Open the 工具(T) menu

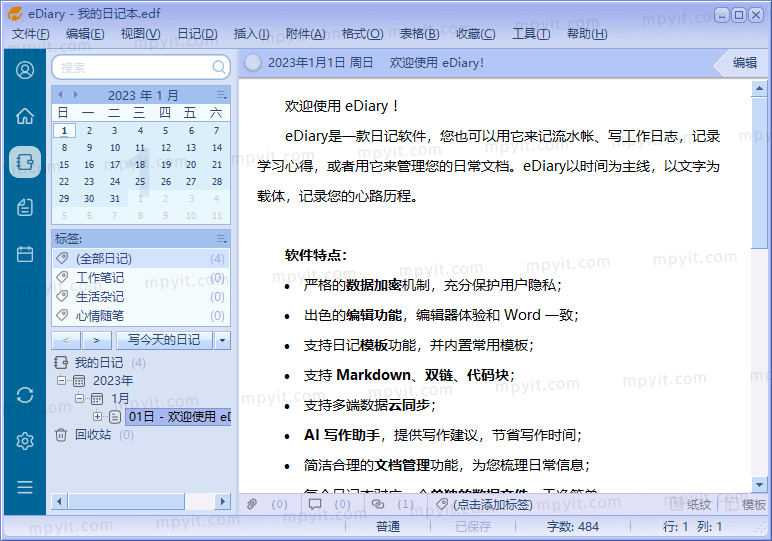[x=531, y=33]
